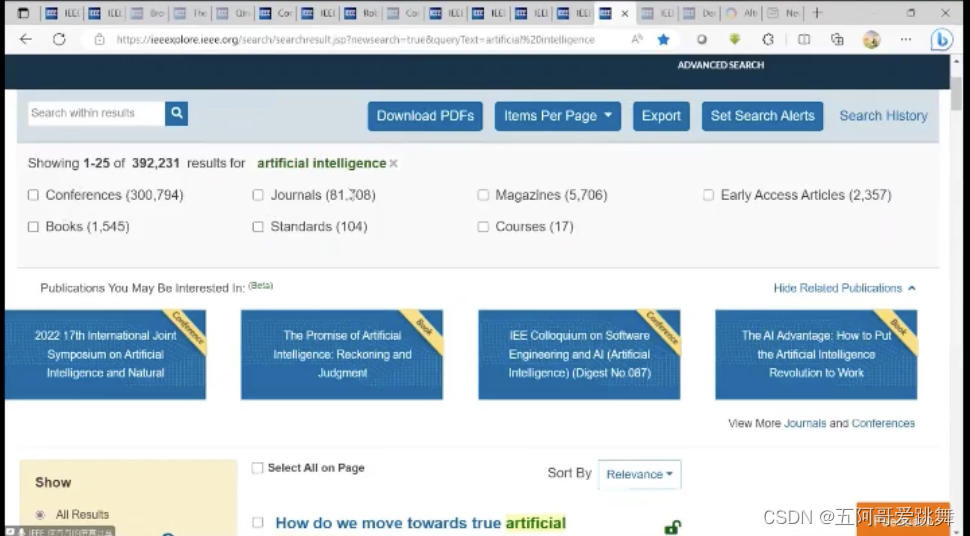The image size is (970, 536).
Task: Go back to the previous page
Action: [25, 40]
